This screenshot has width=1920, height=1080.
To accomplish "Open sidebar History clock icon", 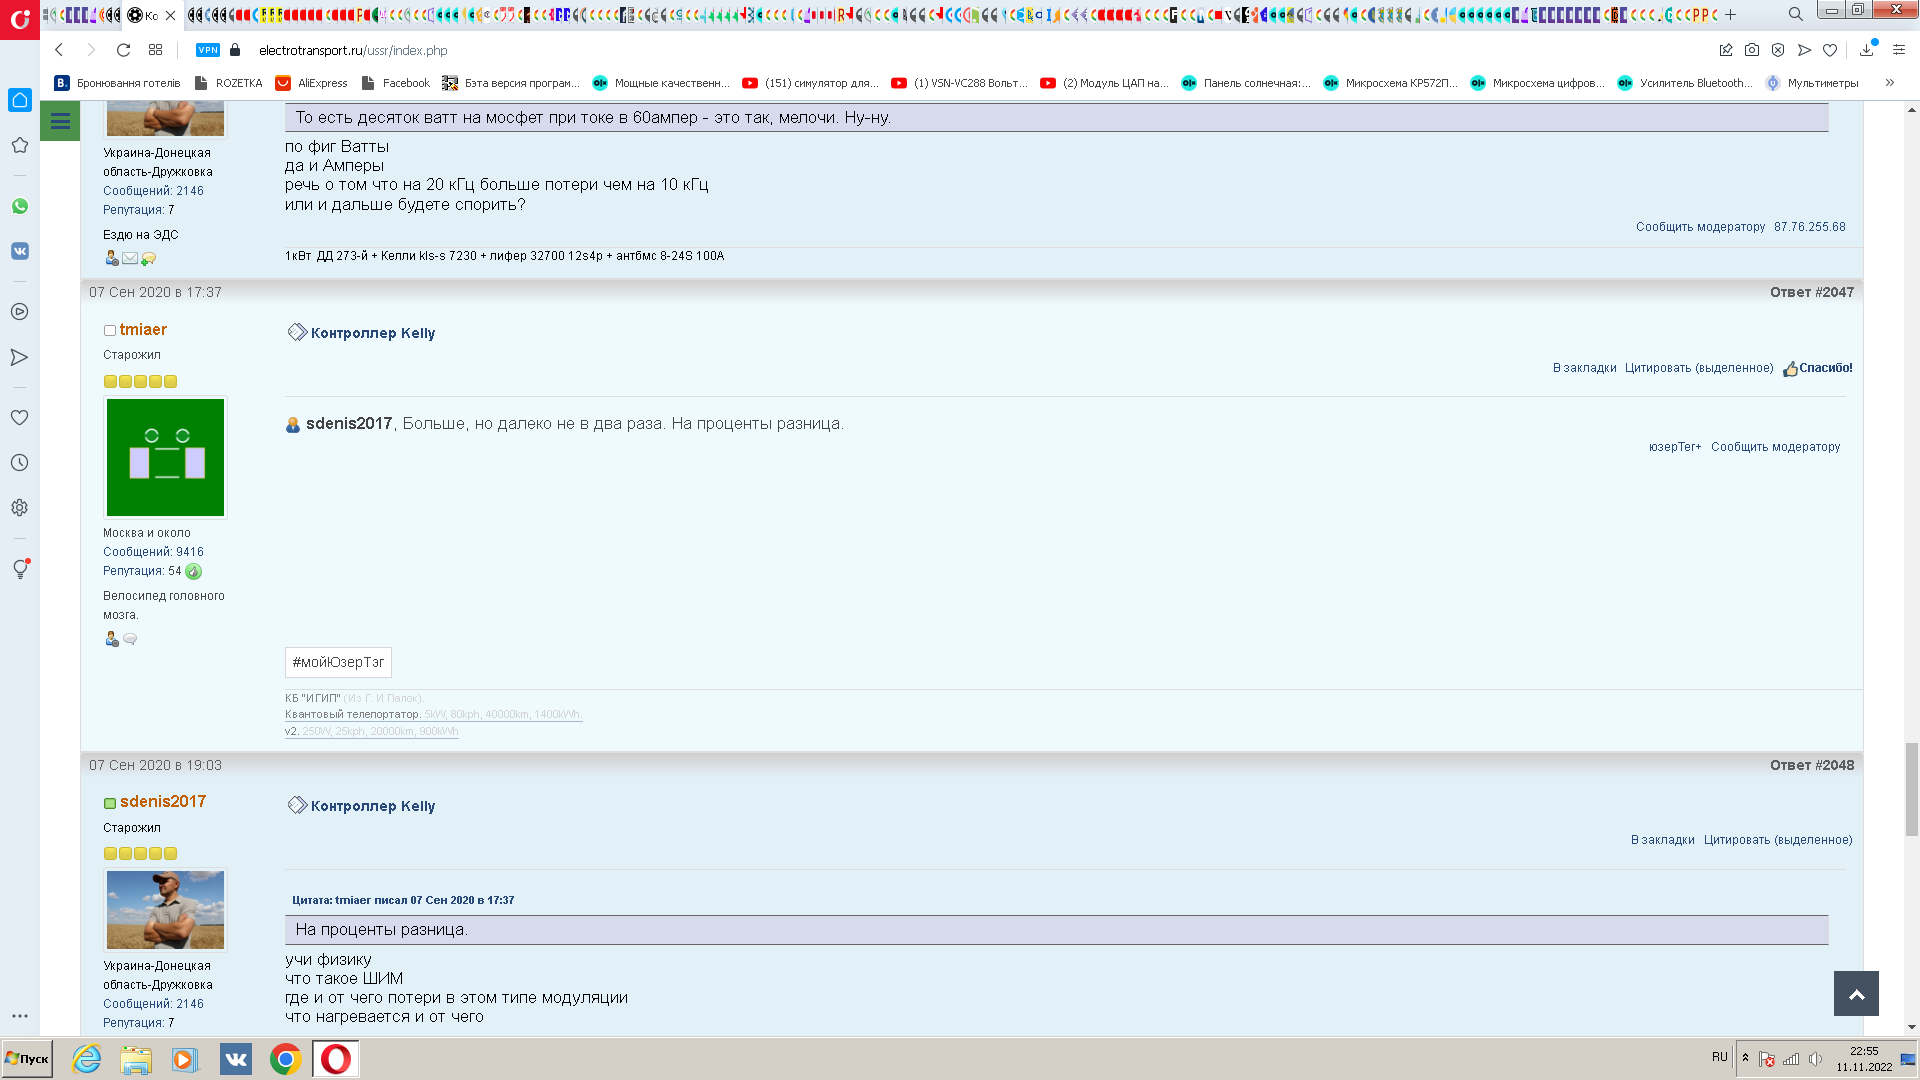I will pos(20,463).
